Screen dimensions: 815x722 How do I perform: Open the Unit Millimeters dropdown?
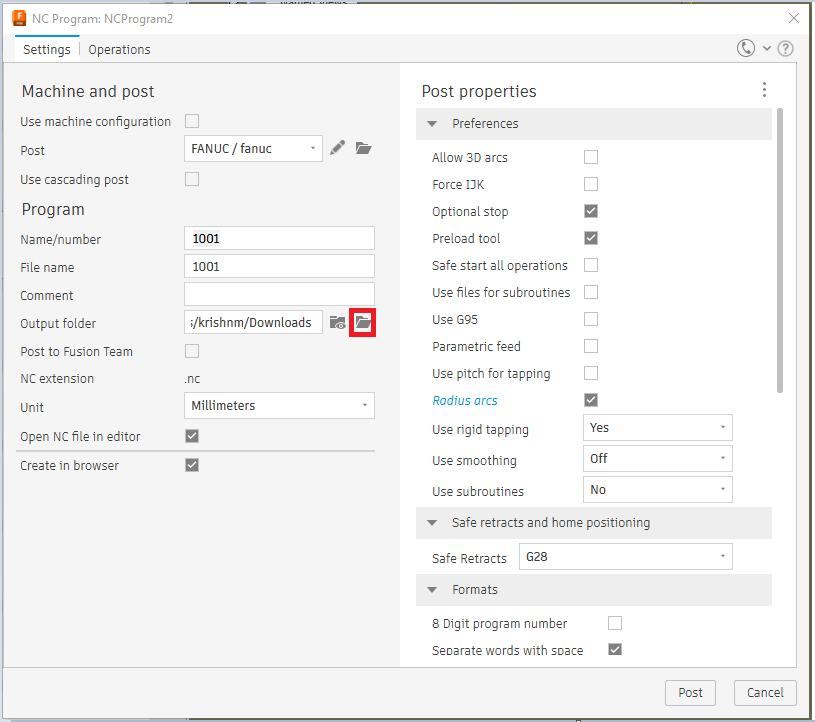click(x=279, y=406)
